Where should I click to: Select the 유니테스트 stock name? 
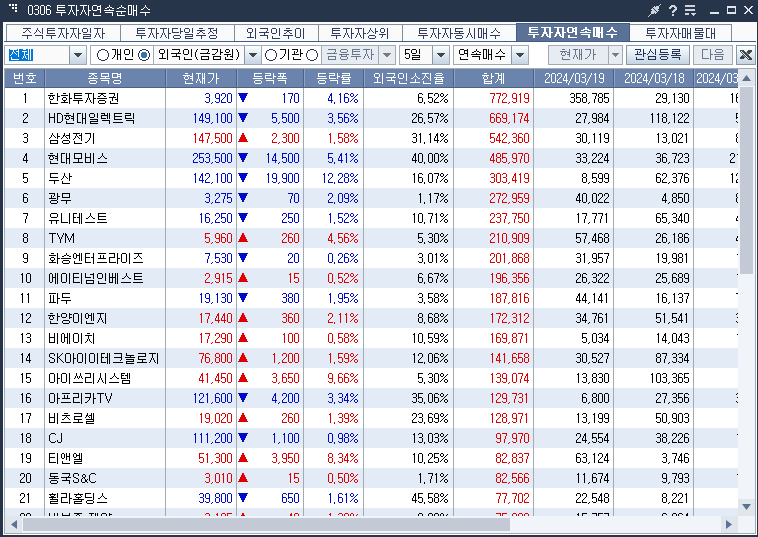77,218
